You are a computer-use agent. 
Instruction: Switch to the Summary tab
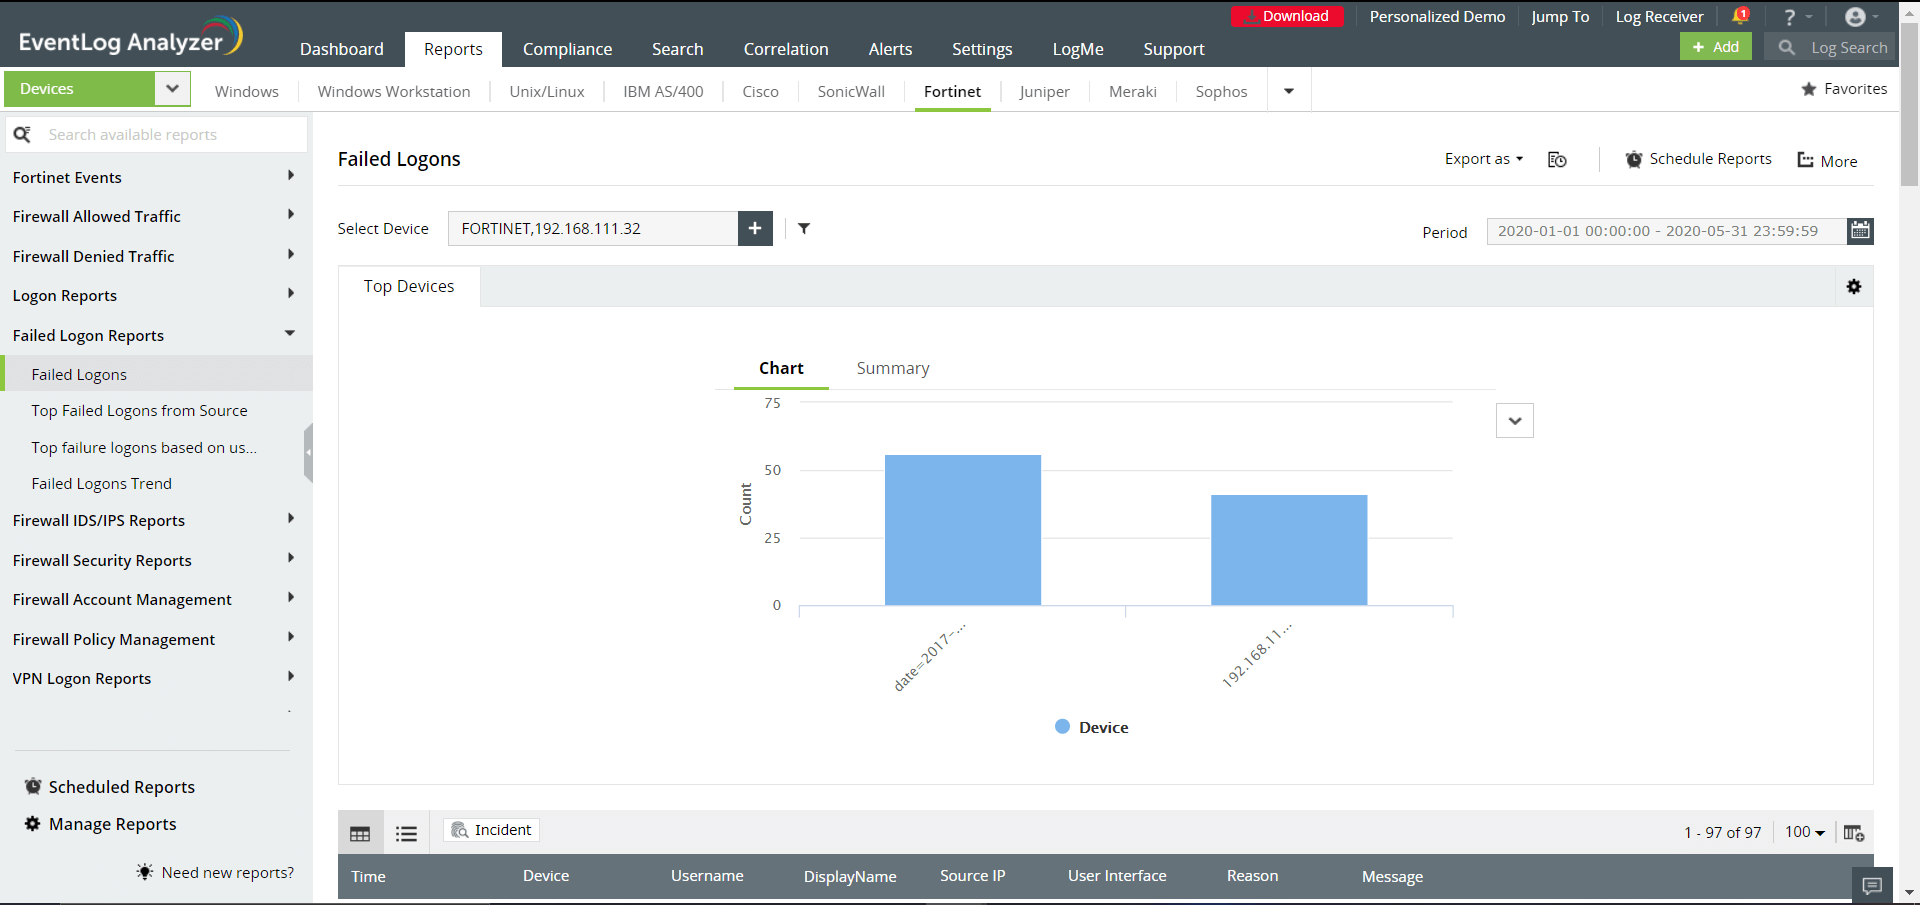[x=893, y=368]
